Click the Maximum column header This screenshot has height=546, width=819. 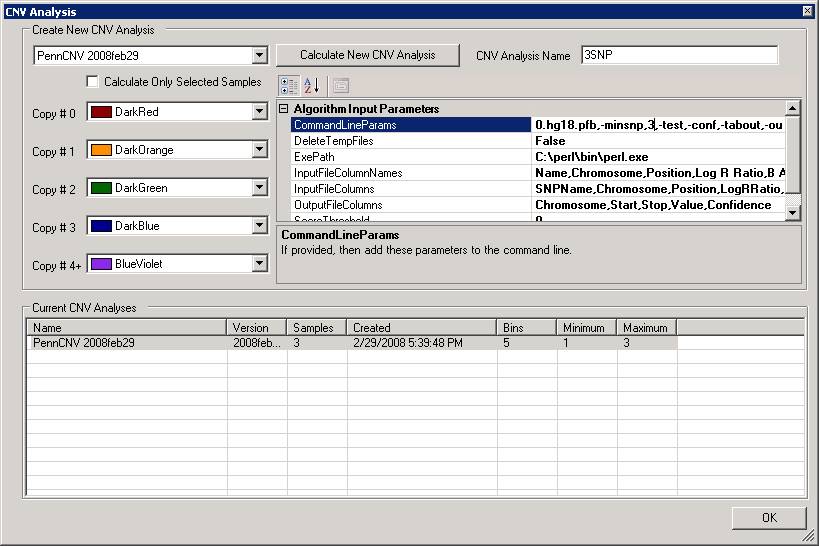pyautogui.click(x=647, y=328)
